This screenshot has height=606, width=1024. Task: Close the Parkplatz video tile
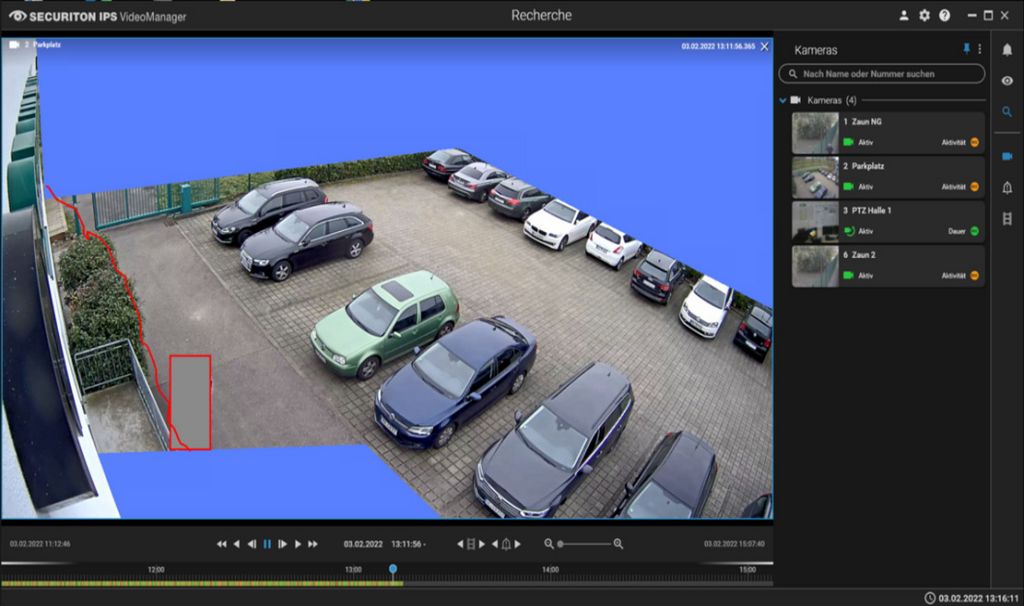[765, 46]
